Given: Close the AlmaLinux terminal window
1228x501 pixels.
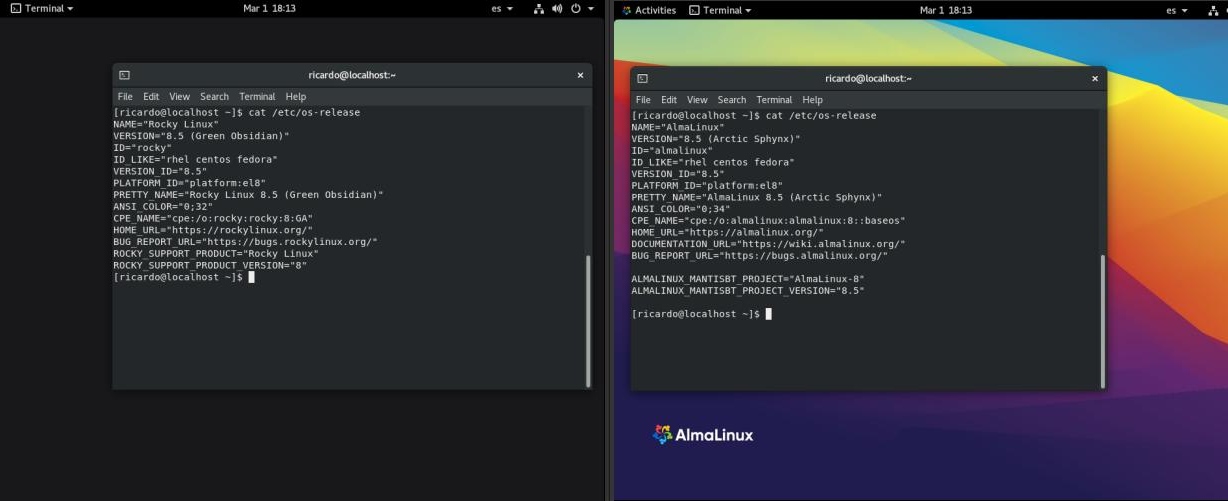Looking at the screenshot, I should [1095, 78].
